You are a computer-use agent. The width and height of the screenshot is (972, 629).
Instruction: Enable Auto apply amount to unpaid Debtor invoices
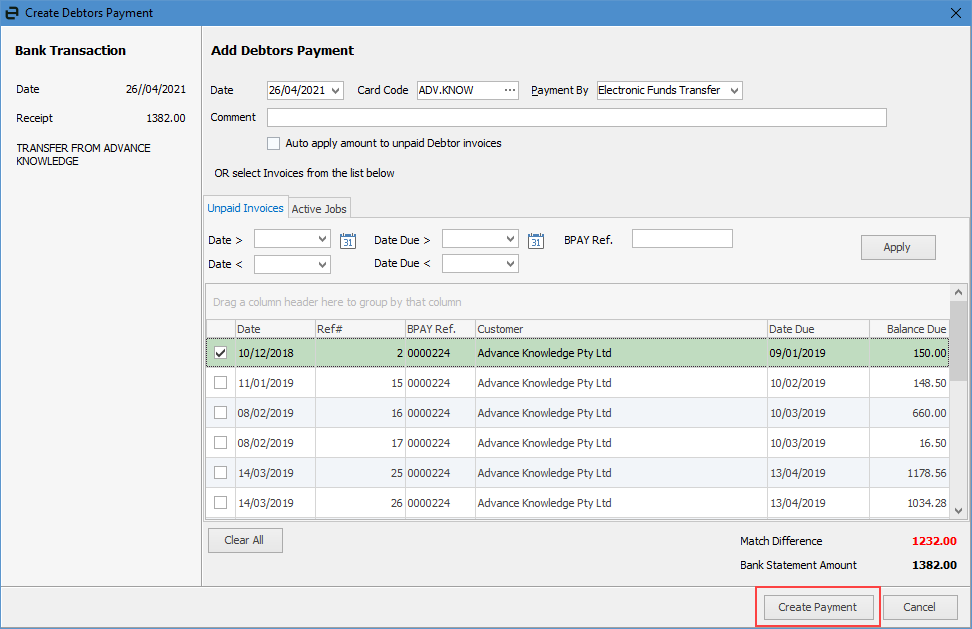tap(274, 143)
